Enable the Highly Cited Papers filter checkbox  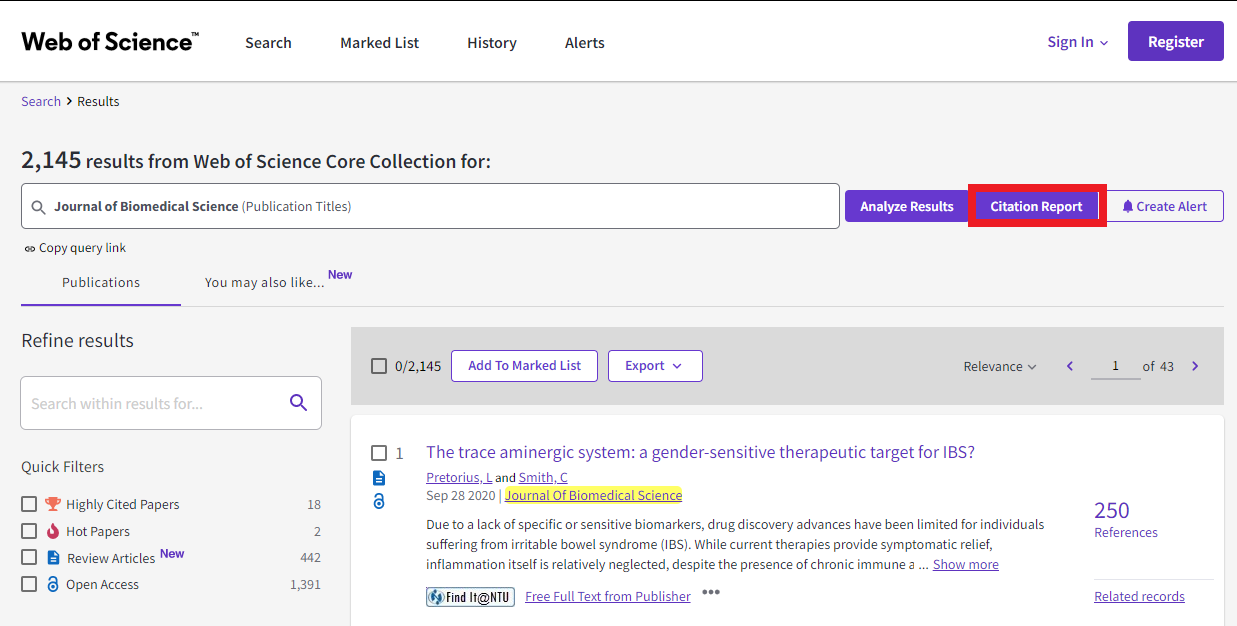[x=29, y=504]
